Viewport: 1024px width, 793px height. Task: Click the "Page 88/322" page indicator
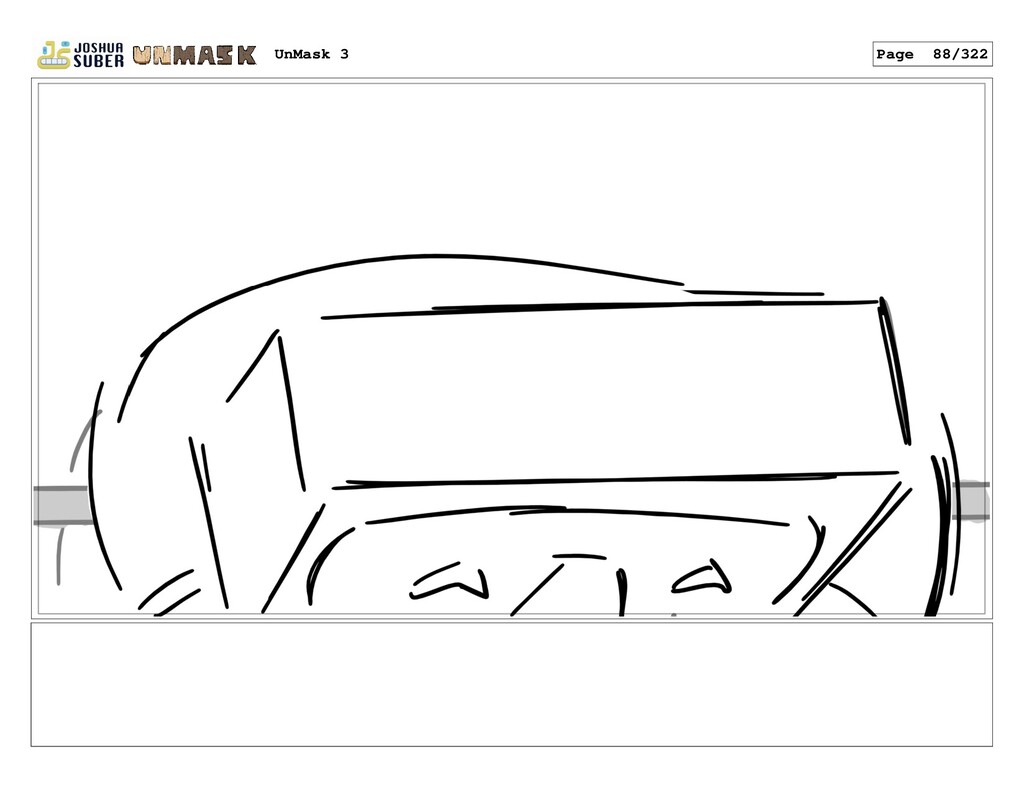932,54
